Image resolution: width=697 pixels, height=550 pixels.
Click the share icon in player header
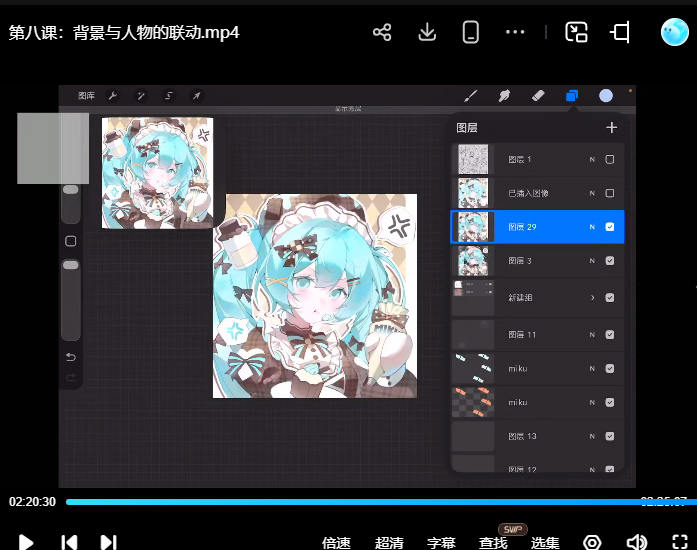click(381, 32)
